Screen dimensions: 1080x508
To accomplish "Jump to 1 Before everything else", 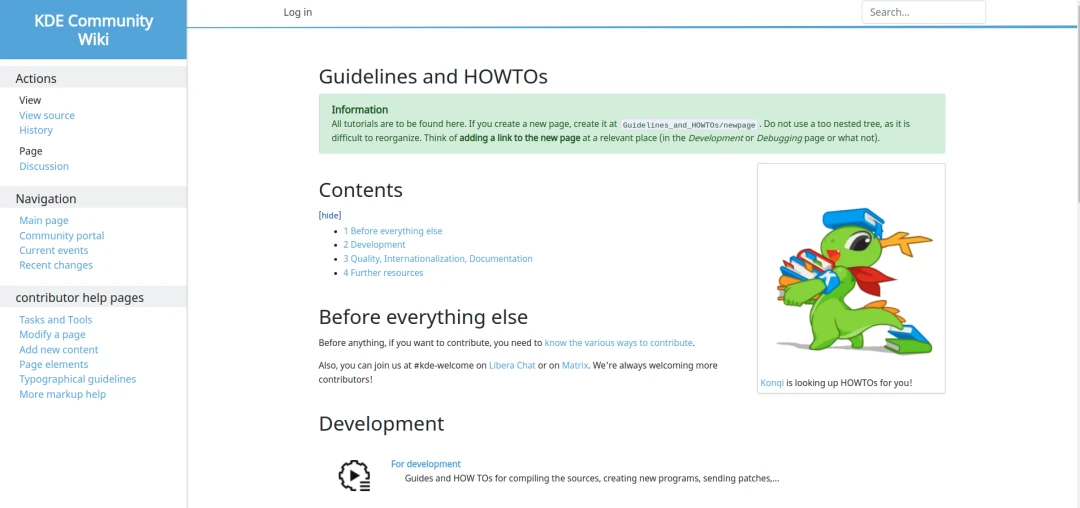I will click(393, 231).
